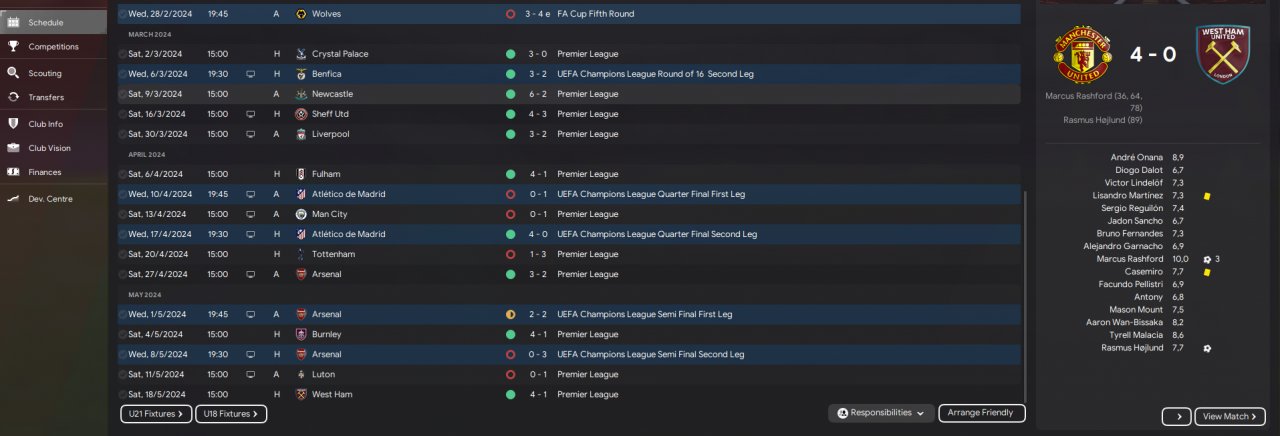
Task: Expand the U21 Fixtures button
Action: click(x=155, y=414)
